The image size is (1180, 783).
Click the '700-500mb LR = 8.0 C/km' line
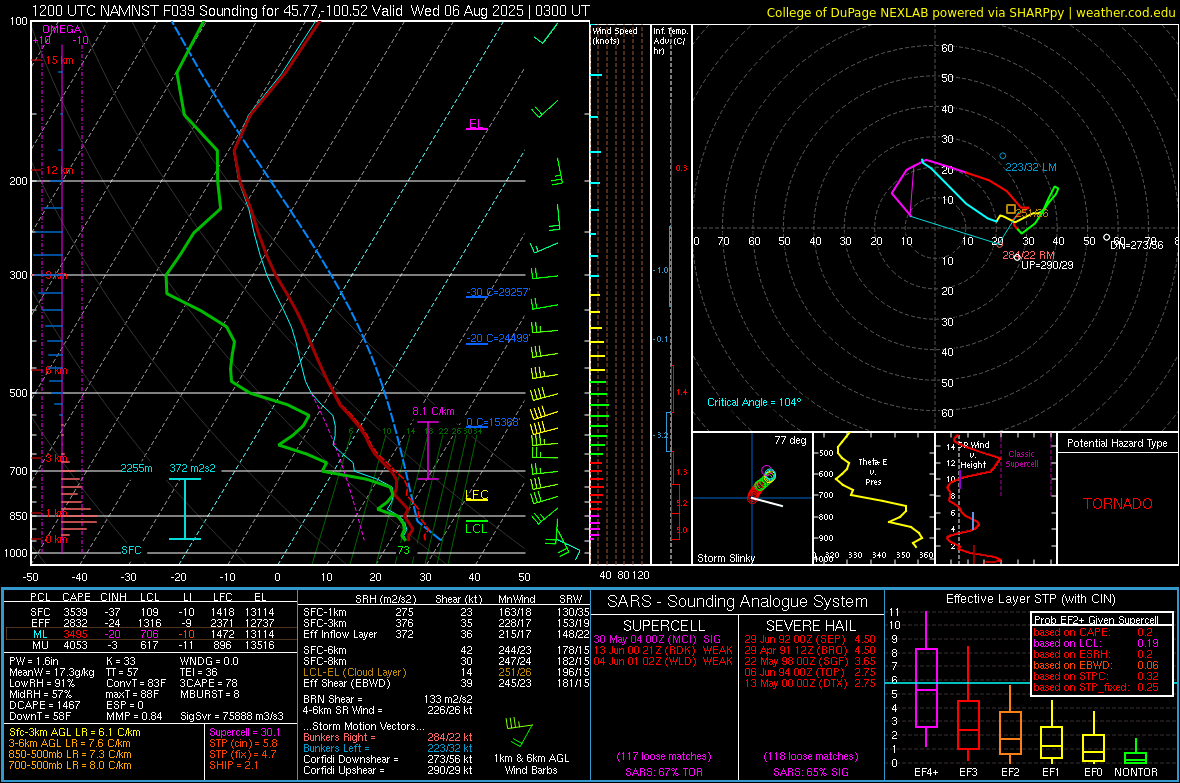[x=70, y=765]
